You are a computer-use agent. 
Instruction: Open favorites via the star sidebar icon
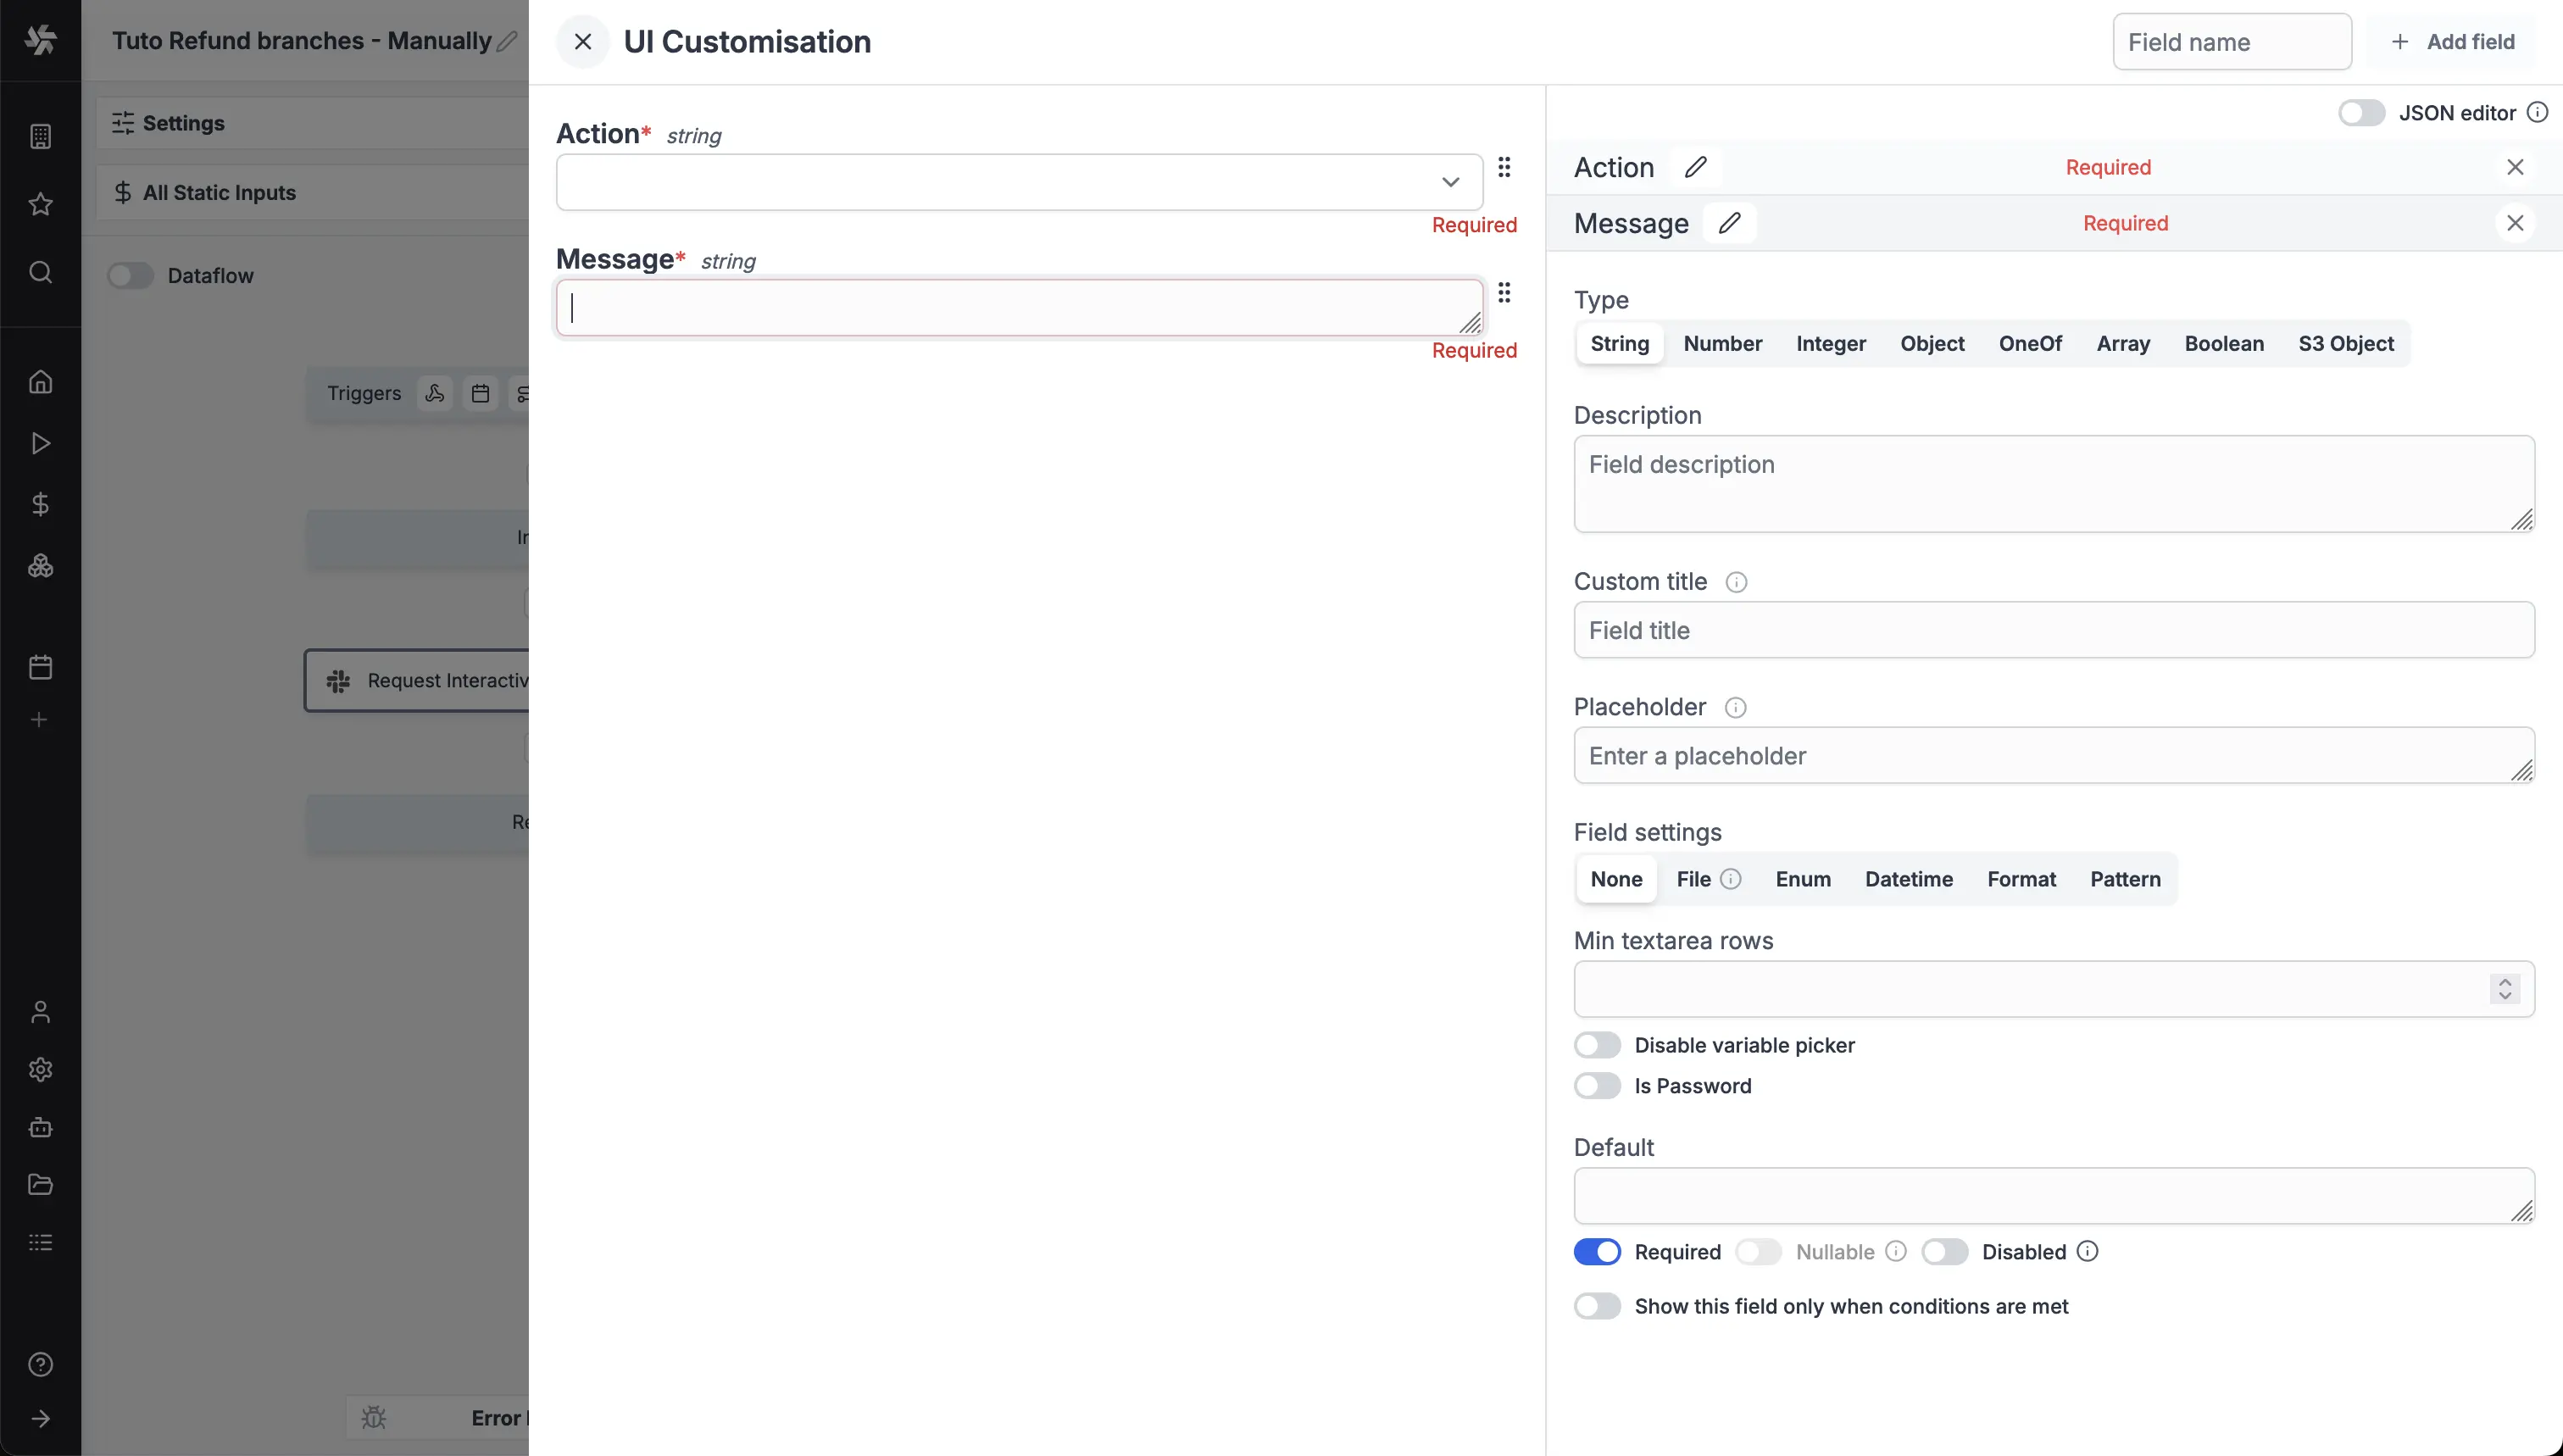tap(40, 203)
